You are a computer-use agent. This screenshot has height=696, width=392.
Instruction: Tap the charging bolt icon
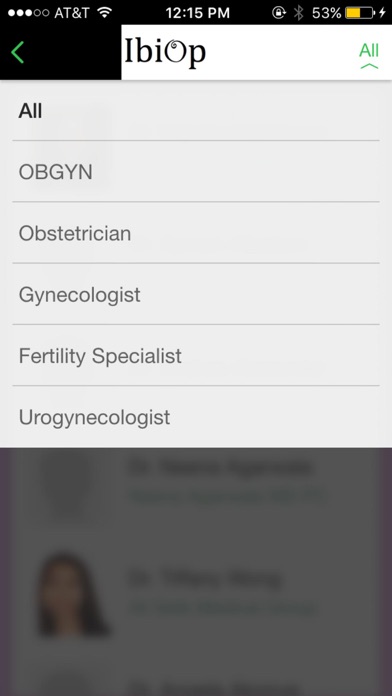coord(382,12)
